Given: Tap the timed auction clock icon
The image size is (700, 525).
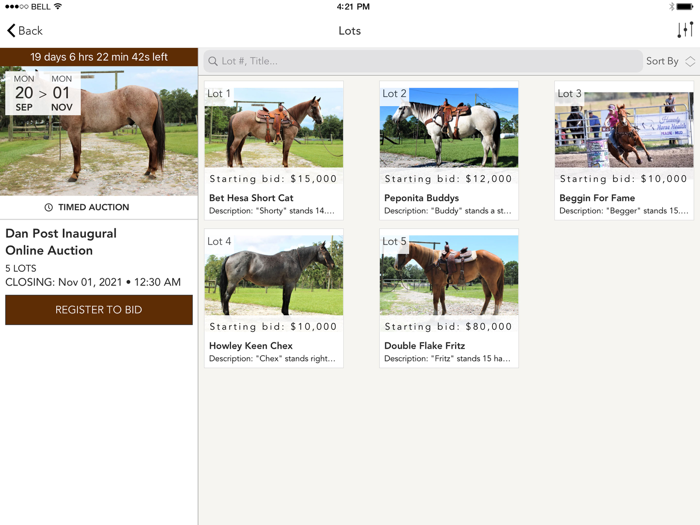Looking at the screenshot, I should tap(49, 207).
